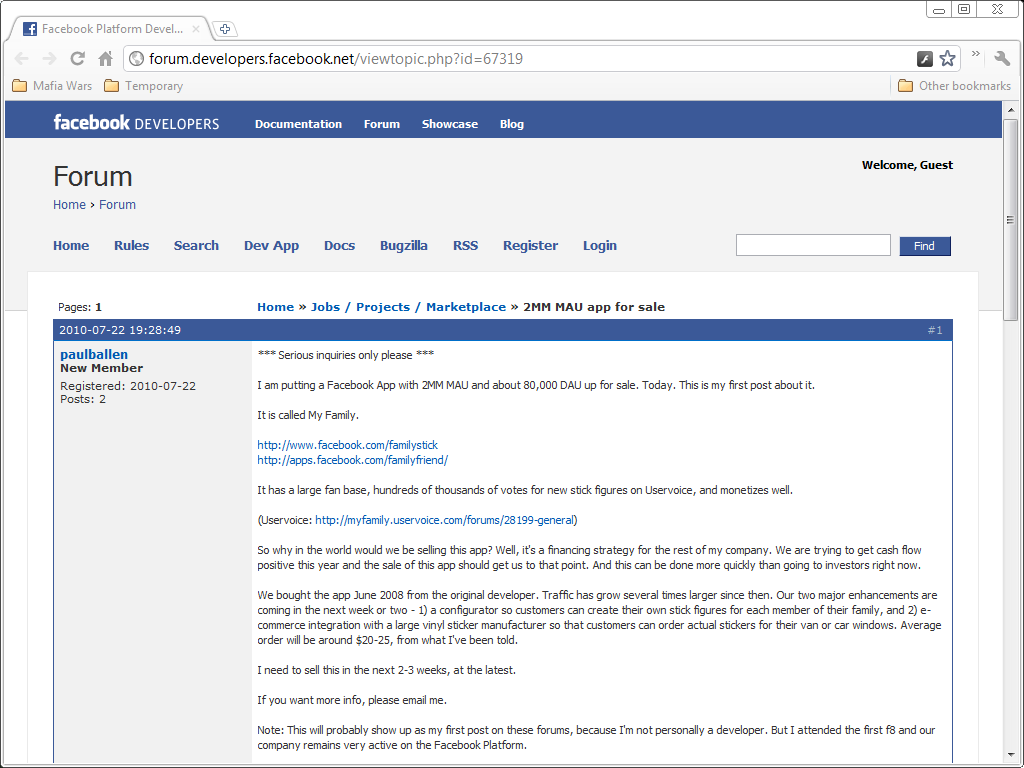The image size is (1024, 768).
Task: Go to forum Home menu item
Action: point(71,246)
